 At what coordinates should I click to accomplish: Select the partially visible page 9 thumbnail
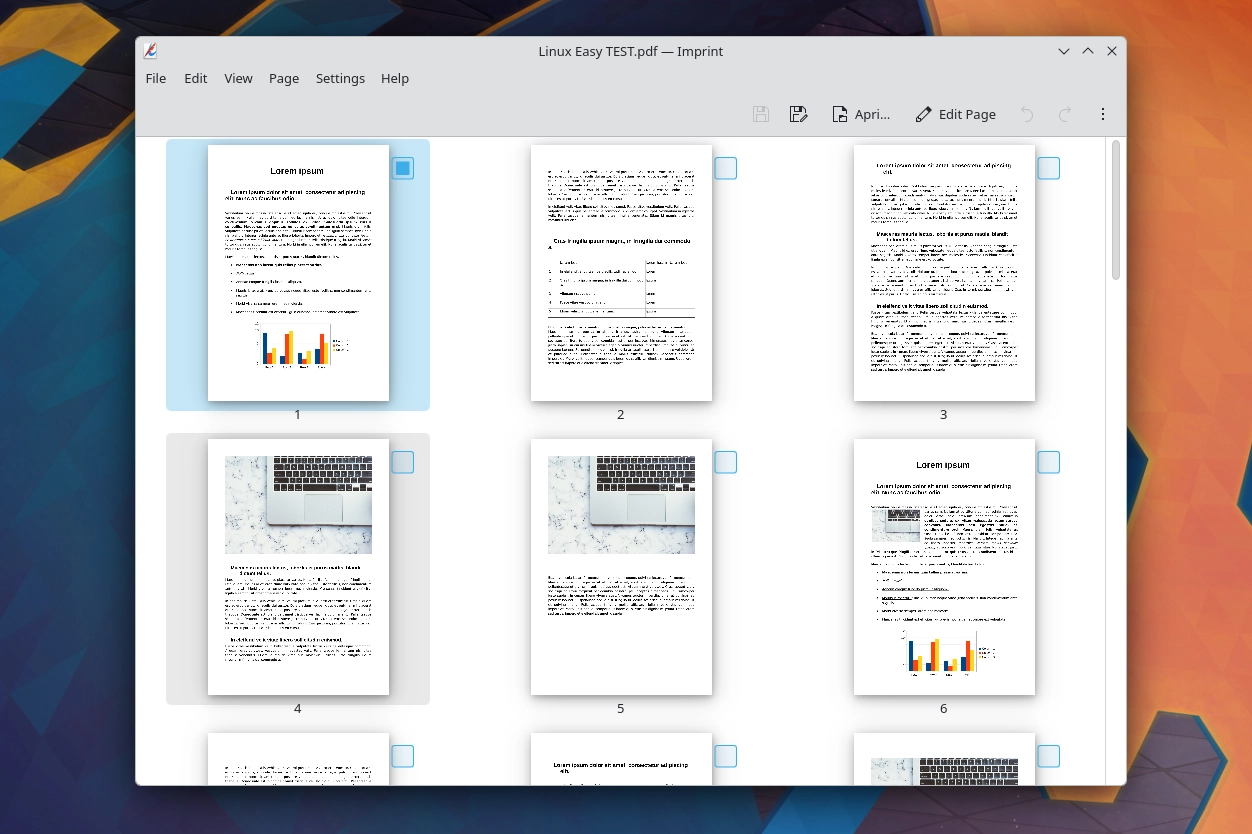944,759
